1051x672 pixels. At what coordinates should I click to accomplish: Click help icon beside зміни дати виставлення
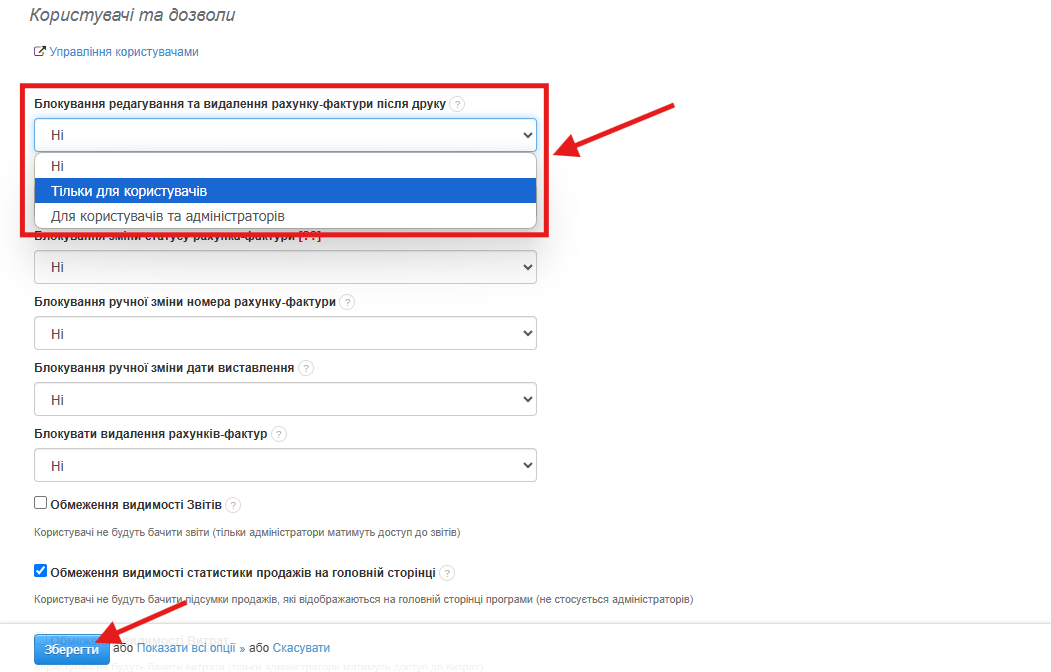click(306, 368)
